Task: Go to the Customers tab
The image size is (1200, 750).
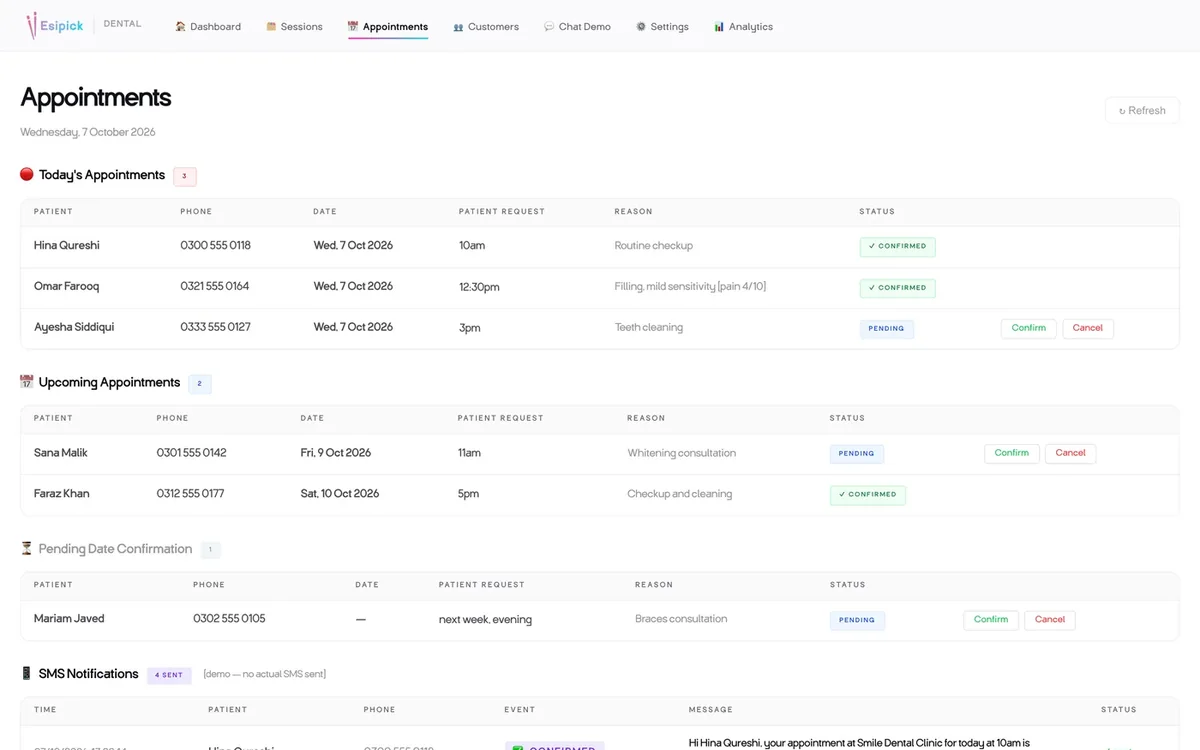Action: [x=486, y=27]
